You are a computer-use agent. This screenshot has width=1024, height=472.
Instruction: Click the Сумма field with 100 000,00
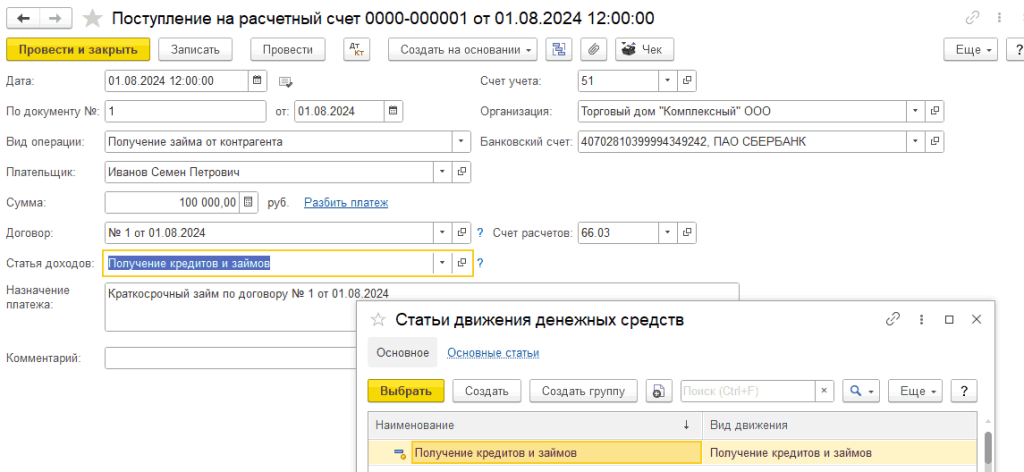172,202
